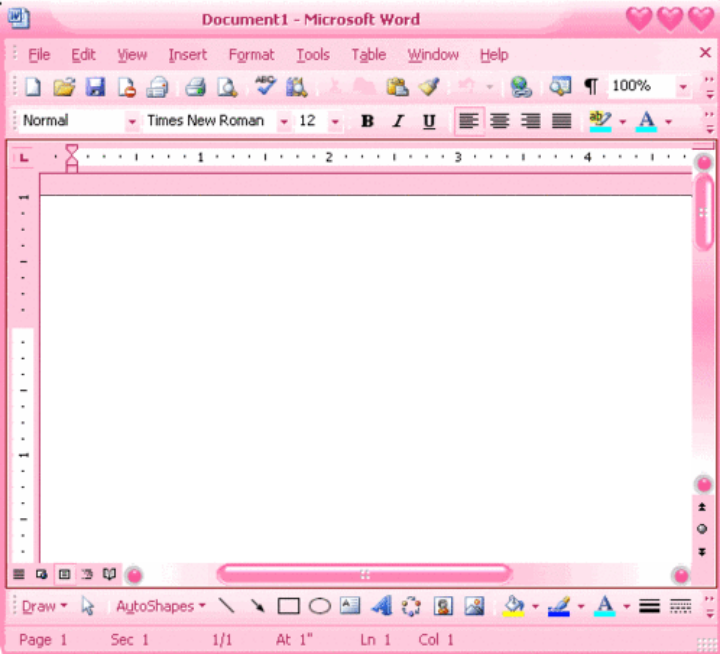
Task: Click the Draw menu button
Action: pos(44,606)
